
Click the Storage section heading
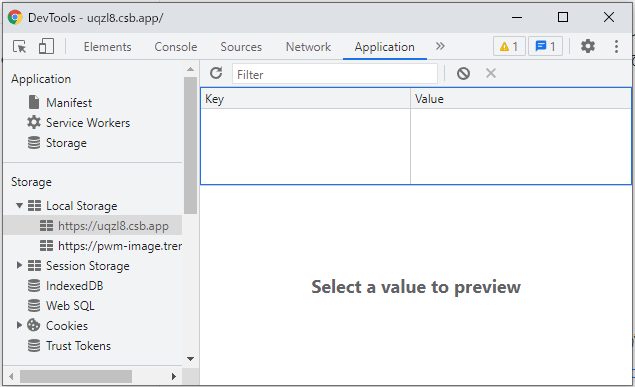[x=31, y=182]
